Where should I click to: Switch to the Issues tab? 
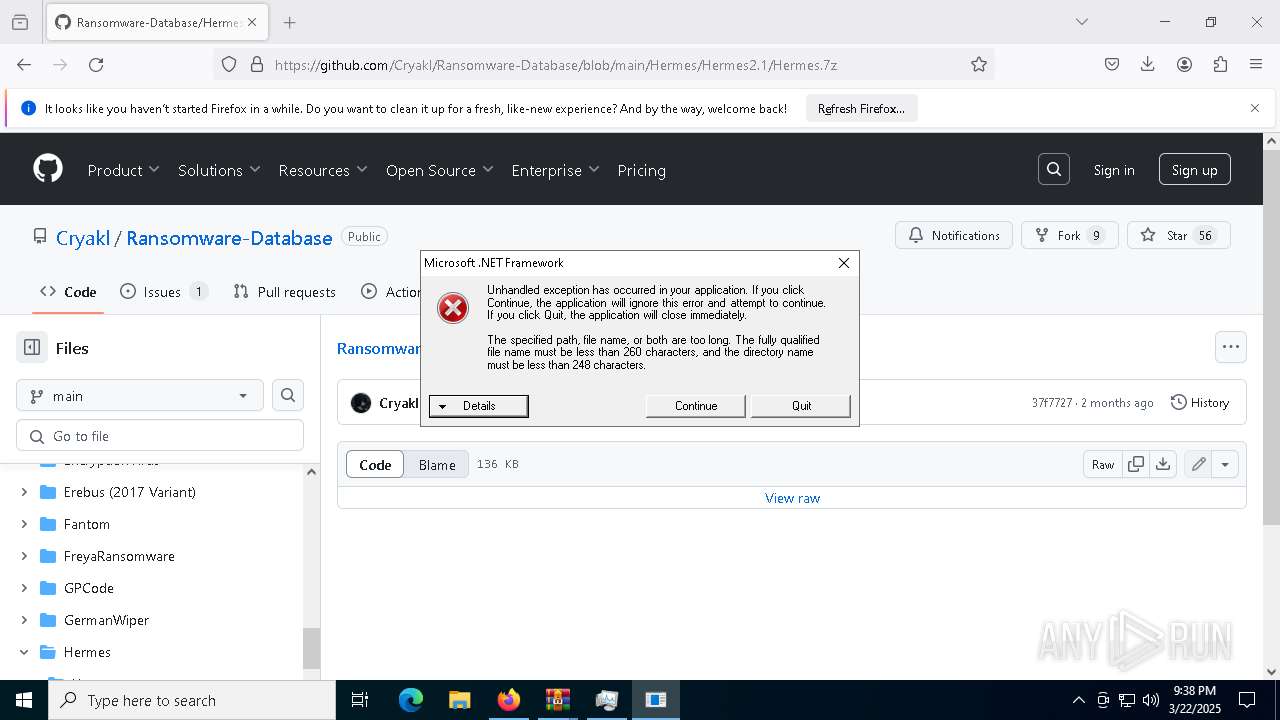(163, 292)
